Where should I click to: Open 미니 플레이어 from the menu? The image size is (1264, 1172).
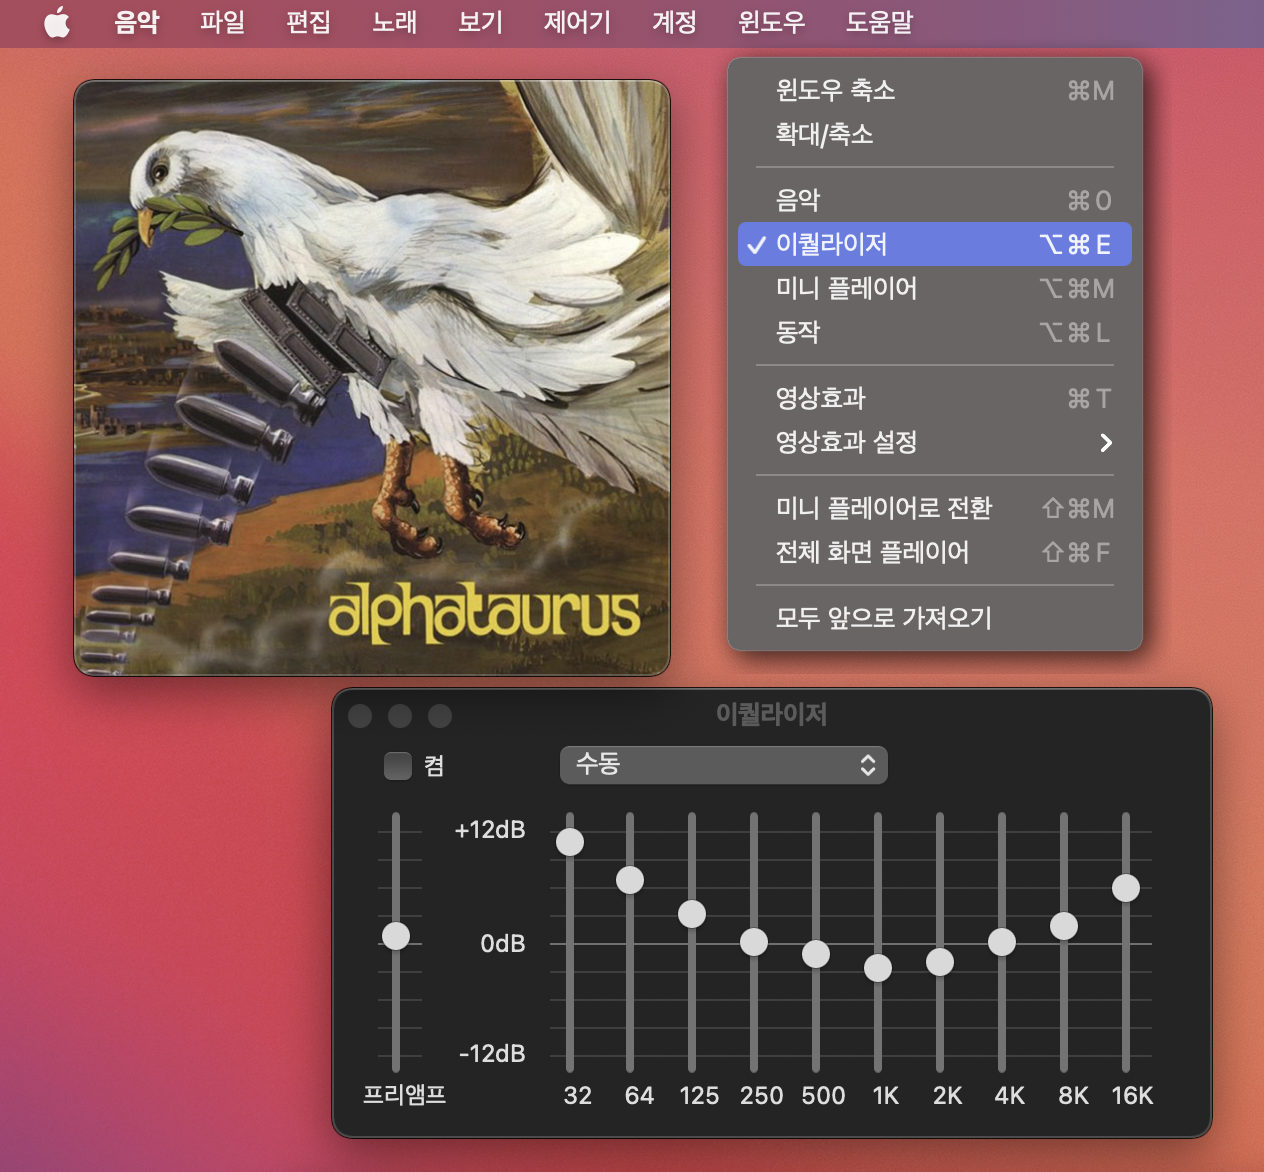[935, 288]
